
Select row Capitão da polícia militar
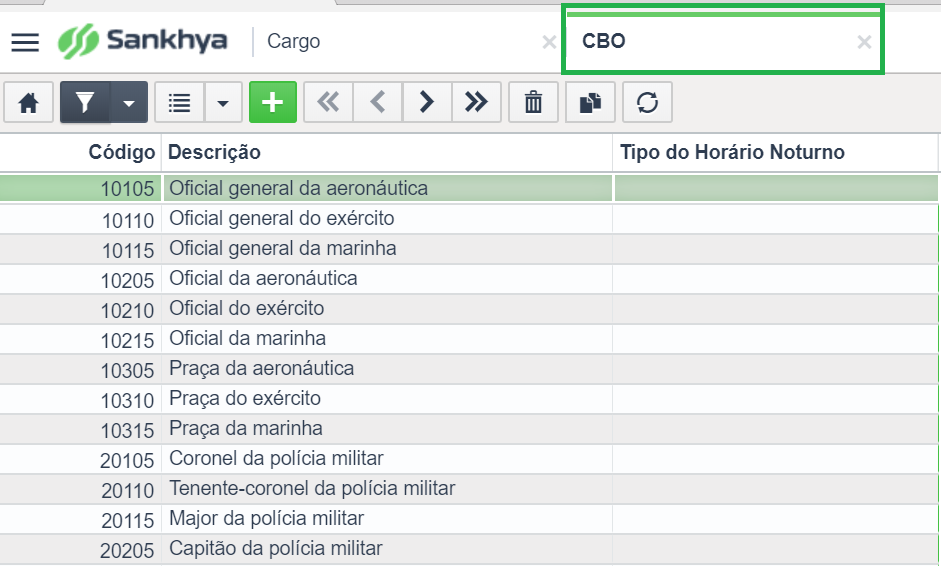tap(469, 549)
